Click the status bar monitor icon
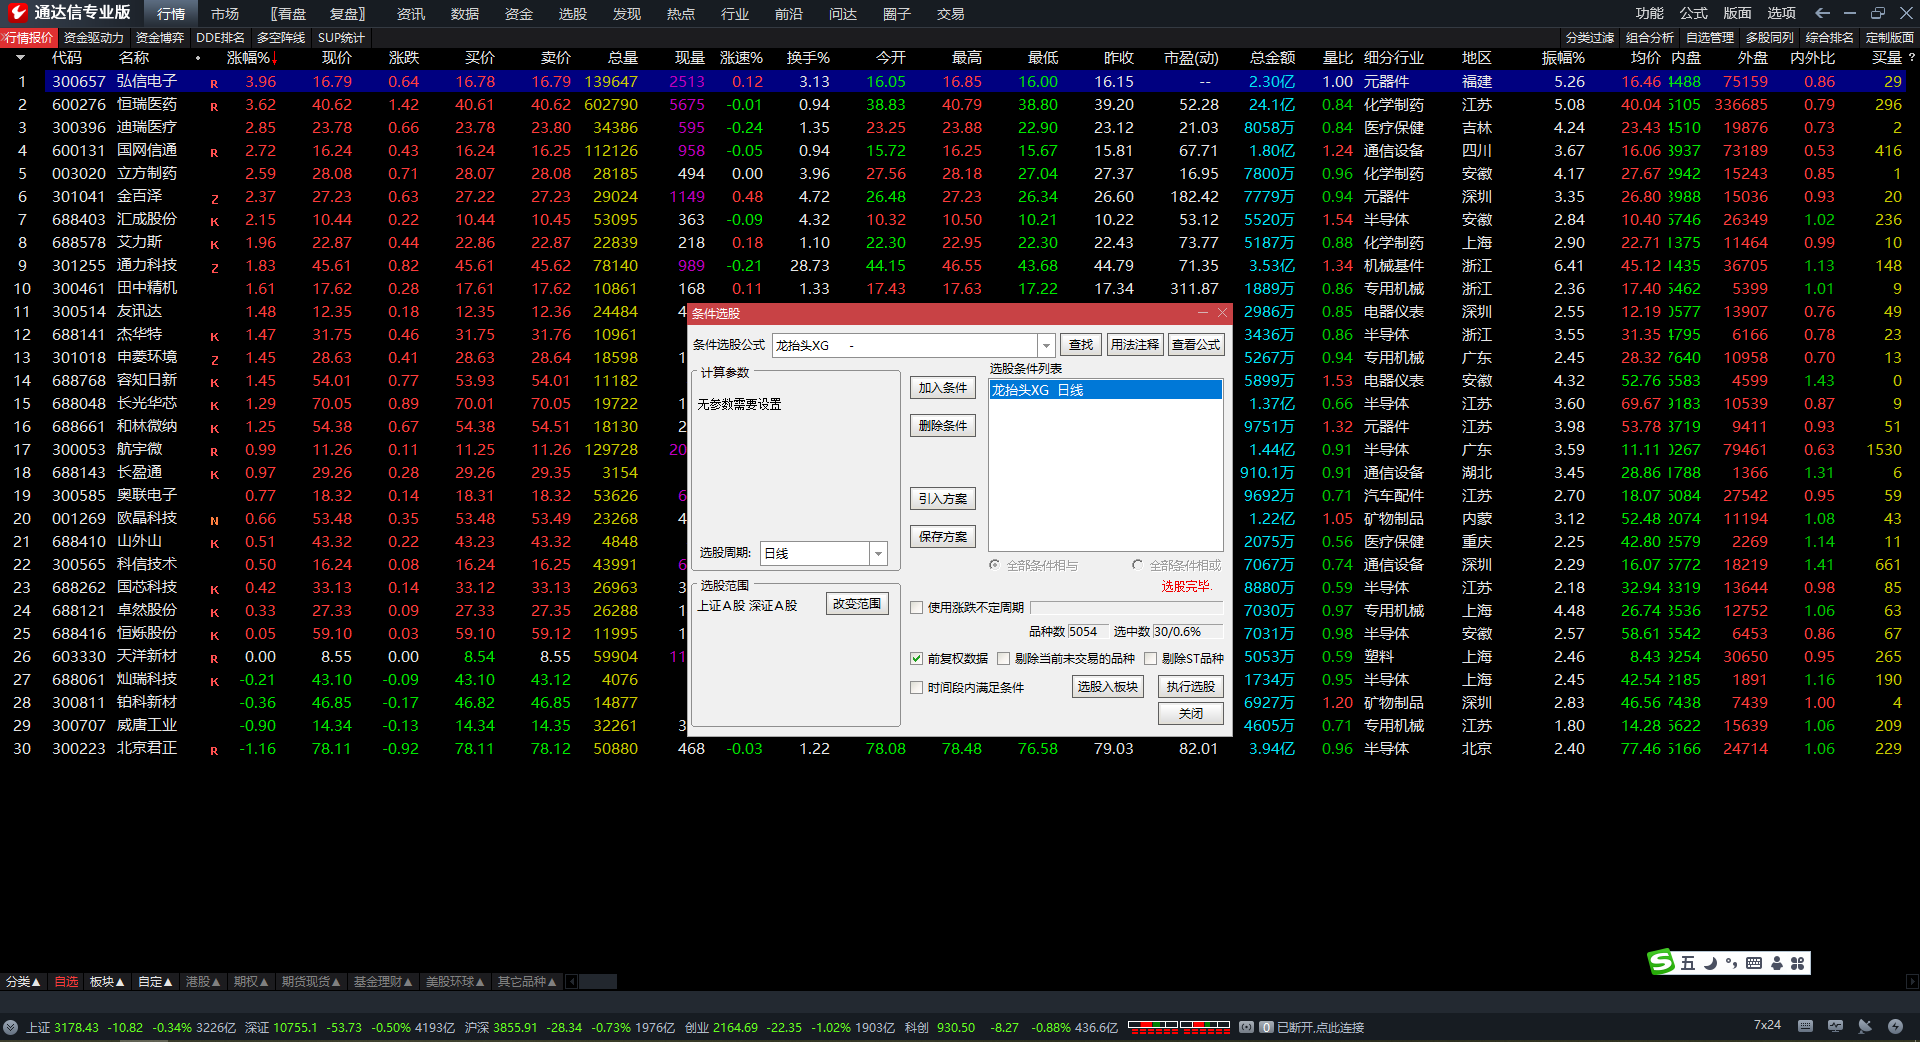This screenshot has width=1920, height=1042. tap(1835, 1026)
